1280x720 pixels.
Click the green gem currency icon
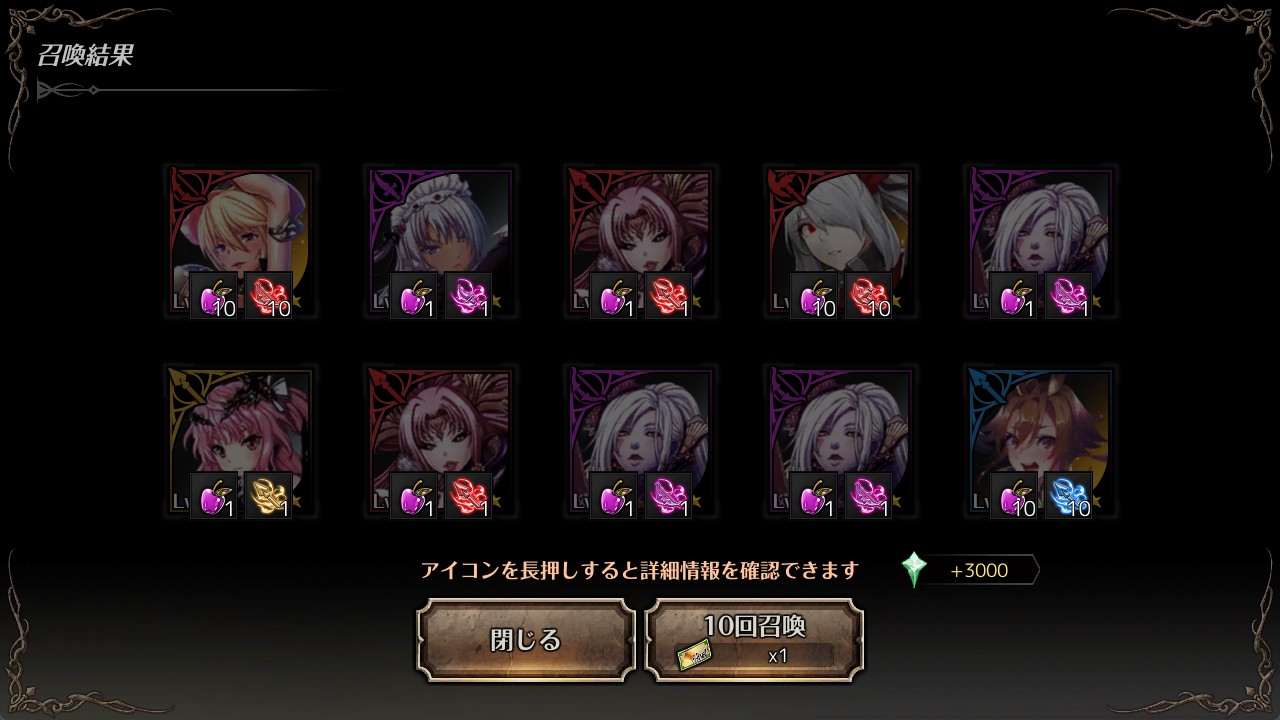914,570
